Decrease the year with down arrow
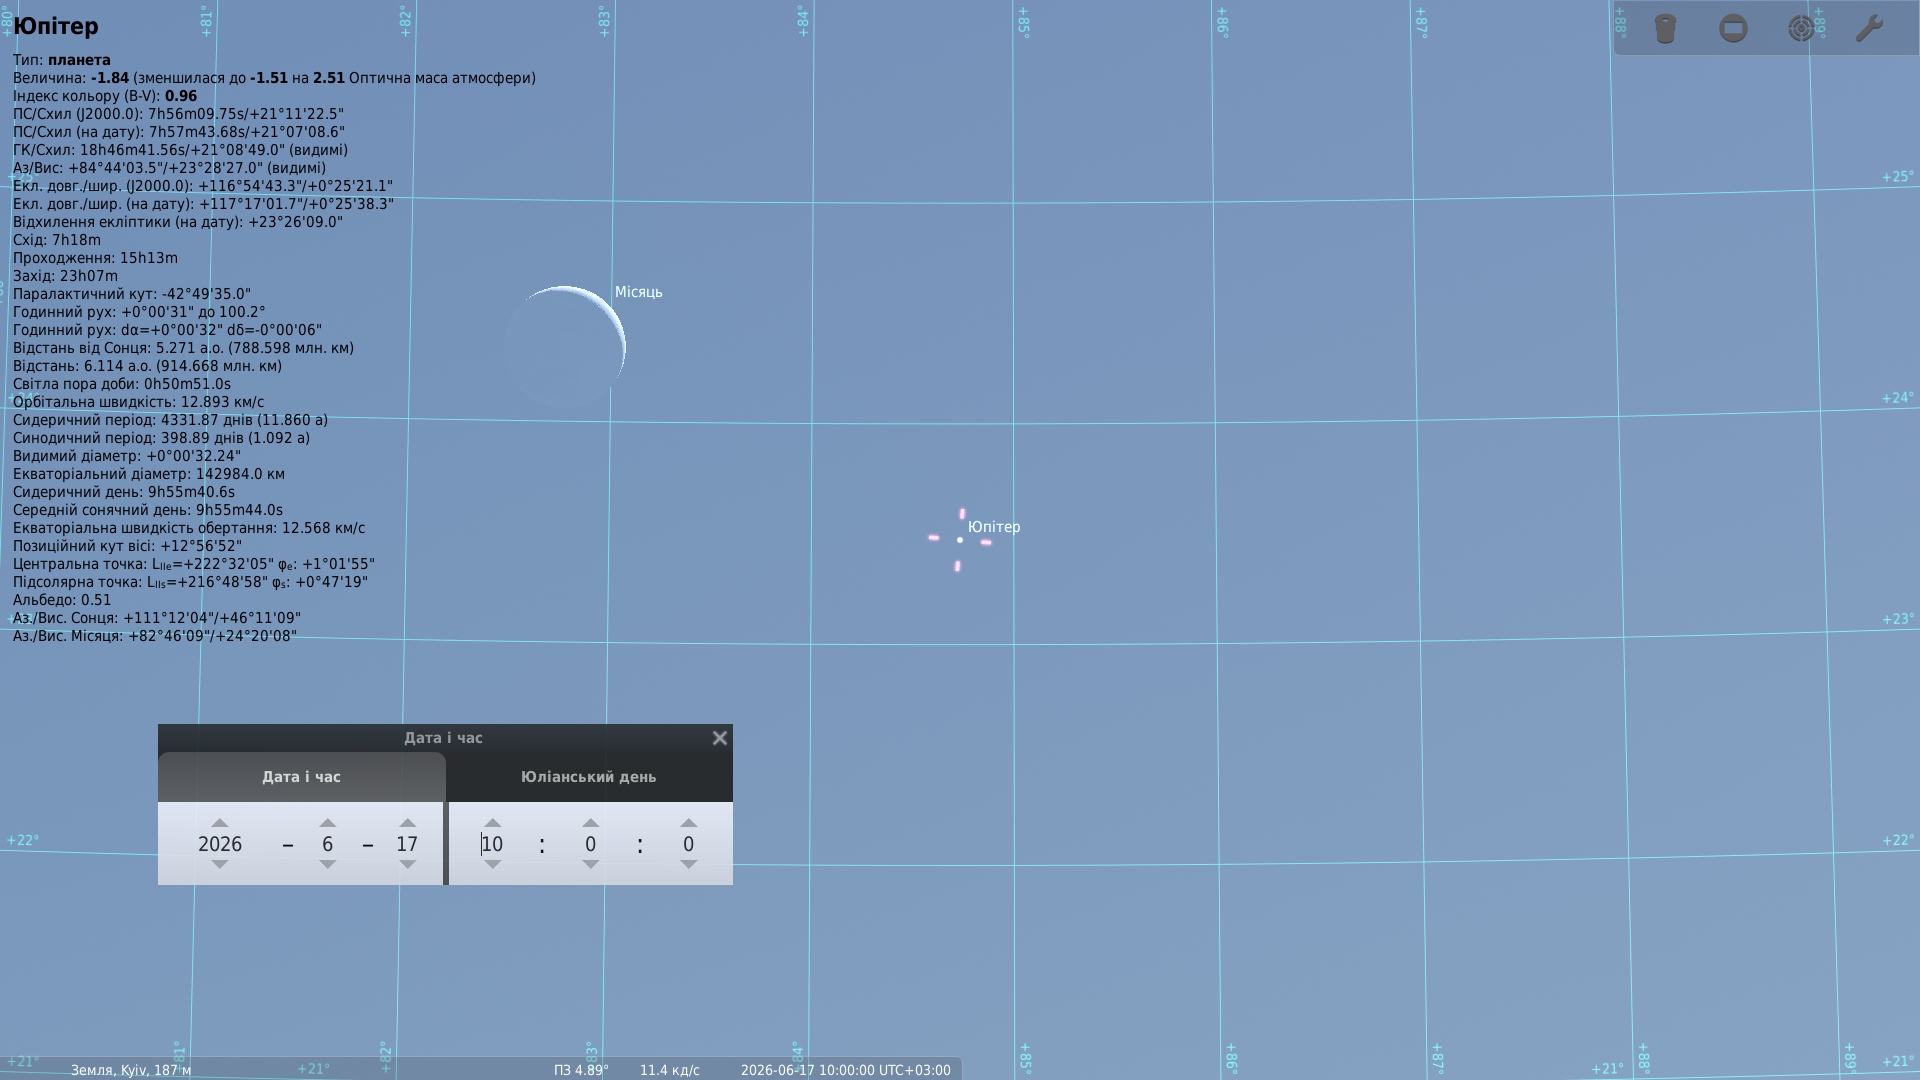This screenshot has width=1920, height=1080. pos(220,865)
